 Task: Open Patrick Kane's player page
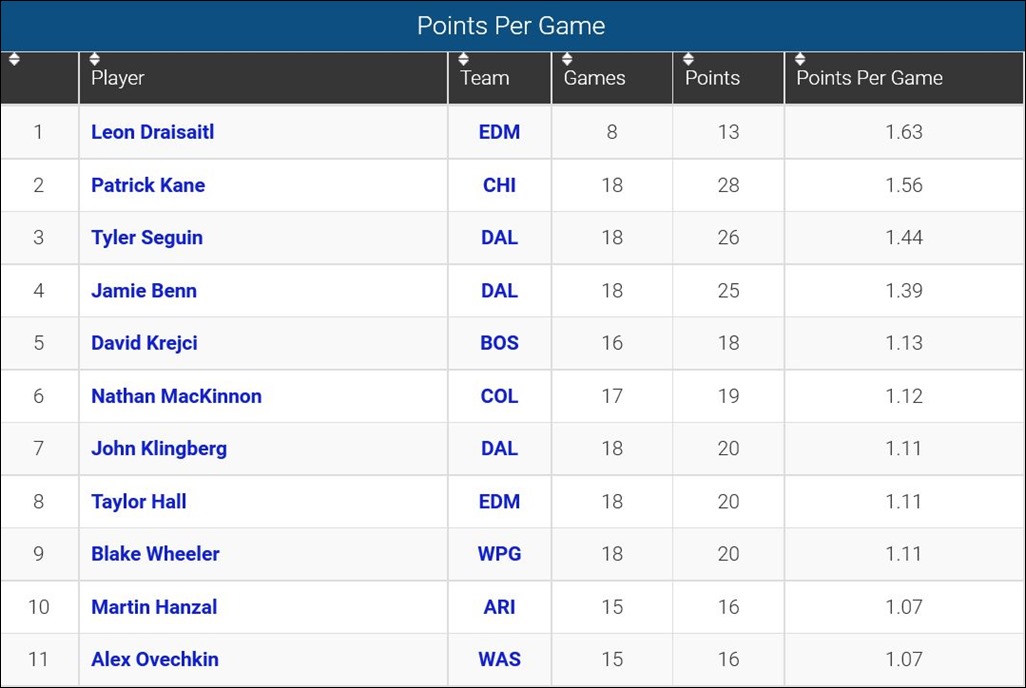click(147, 185)
